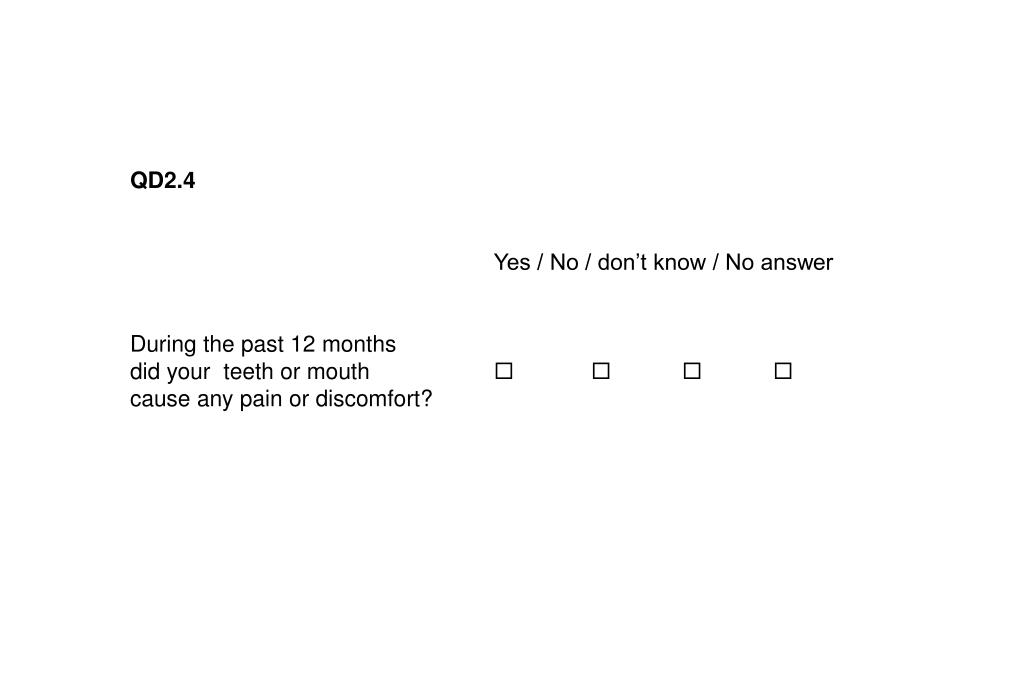Click the QD2.4 question heading
The width and height of the screenshot is (1023, 682).
pyautogui.click(x=162, y=180)
